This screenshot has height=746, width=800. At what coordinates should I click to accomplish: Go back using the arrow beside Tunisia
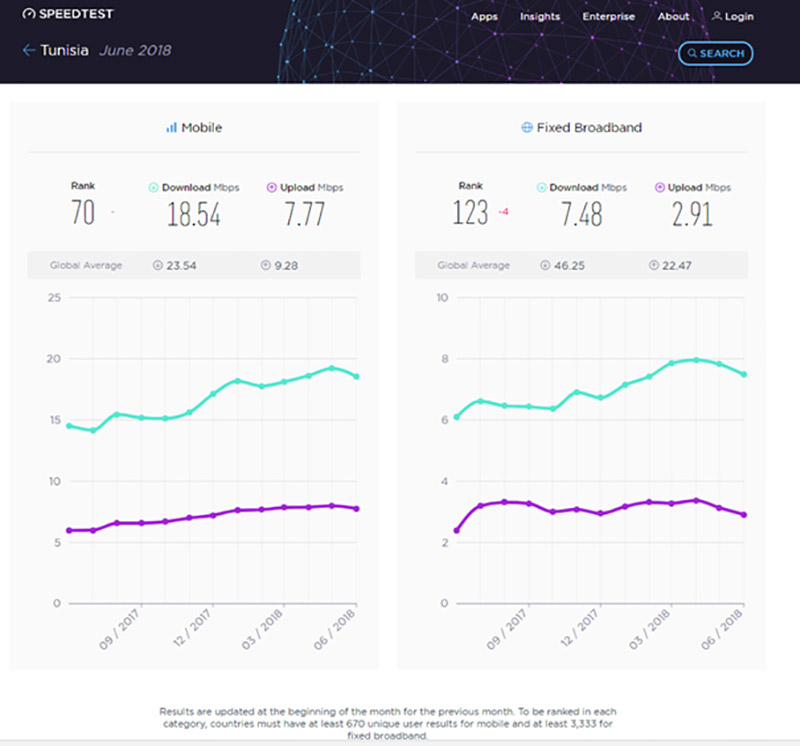tap(29, 50)
